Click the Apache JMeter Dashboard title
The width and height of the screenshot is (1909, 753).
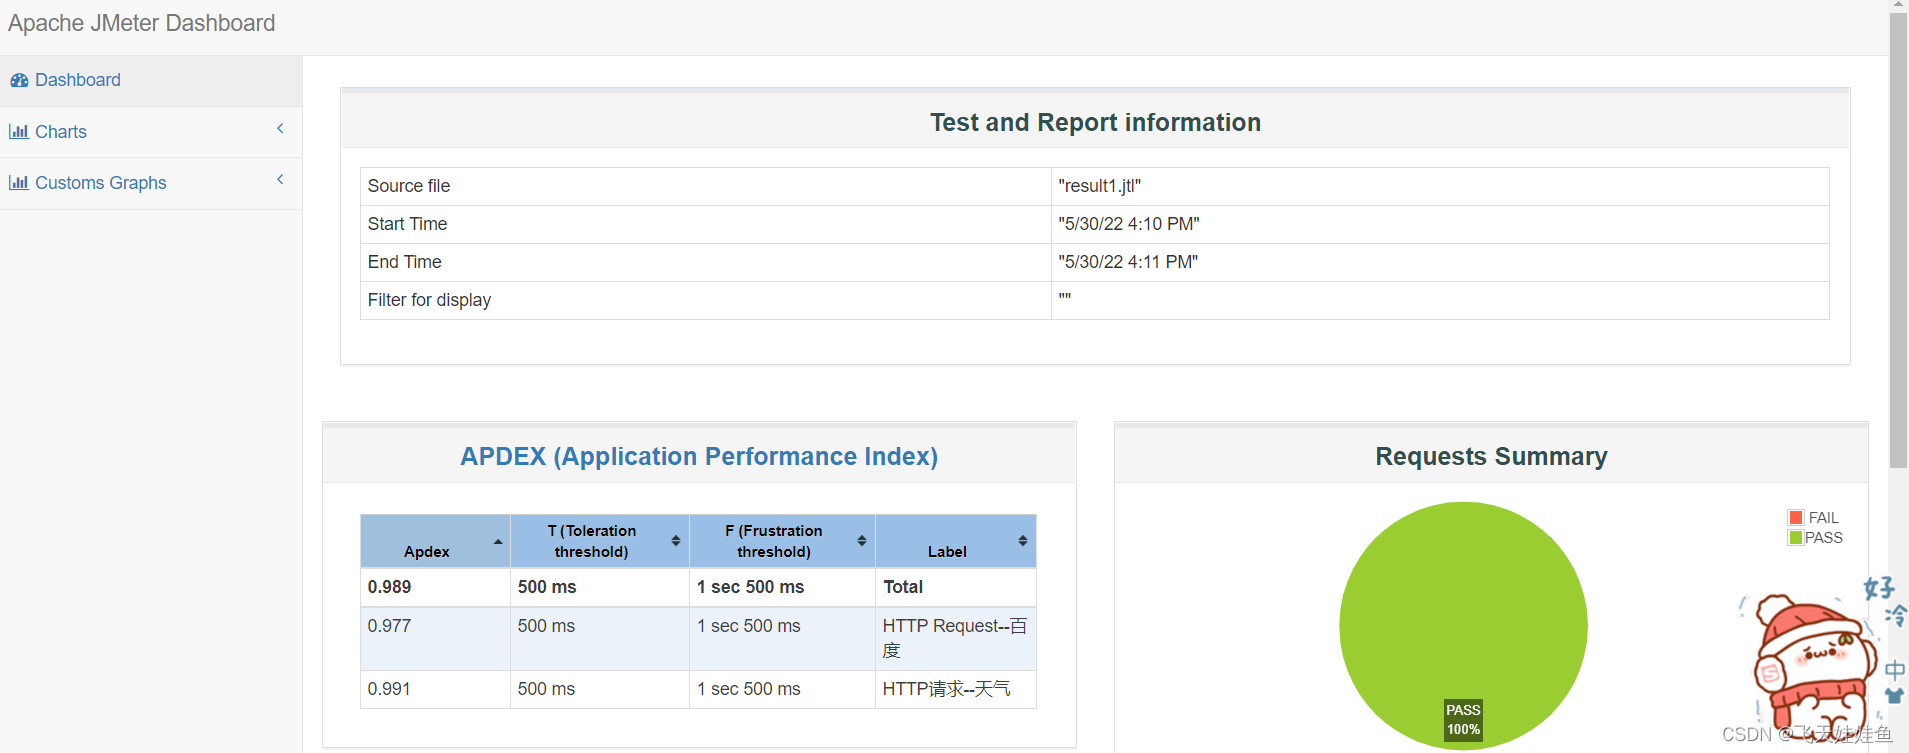point(141,23)
